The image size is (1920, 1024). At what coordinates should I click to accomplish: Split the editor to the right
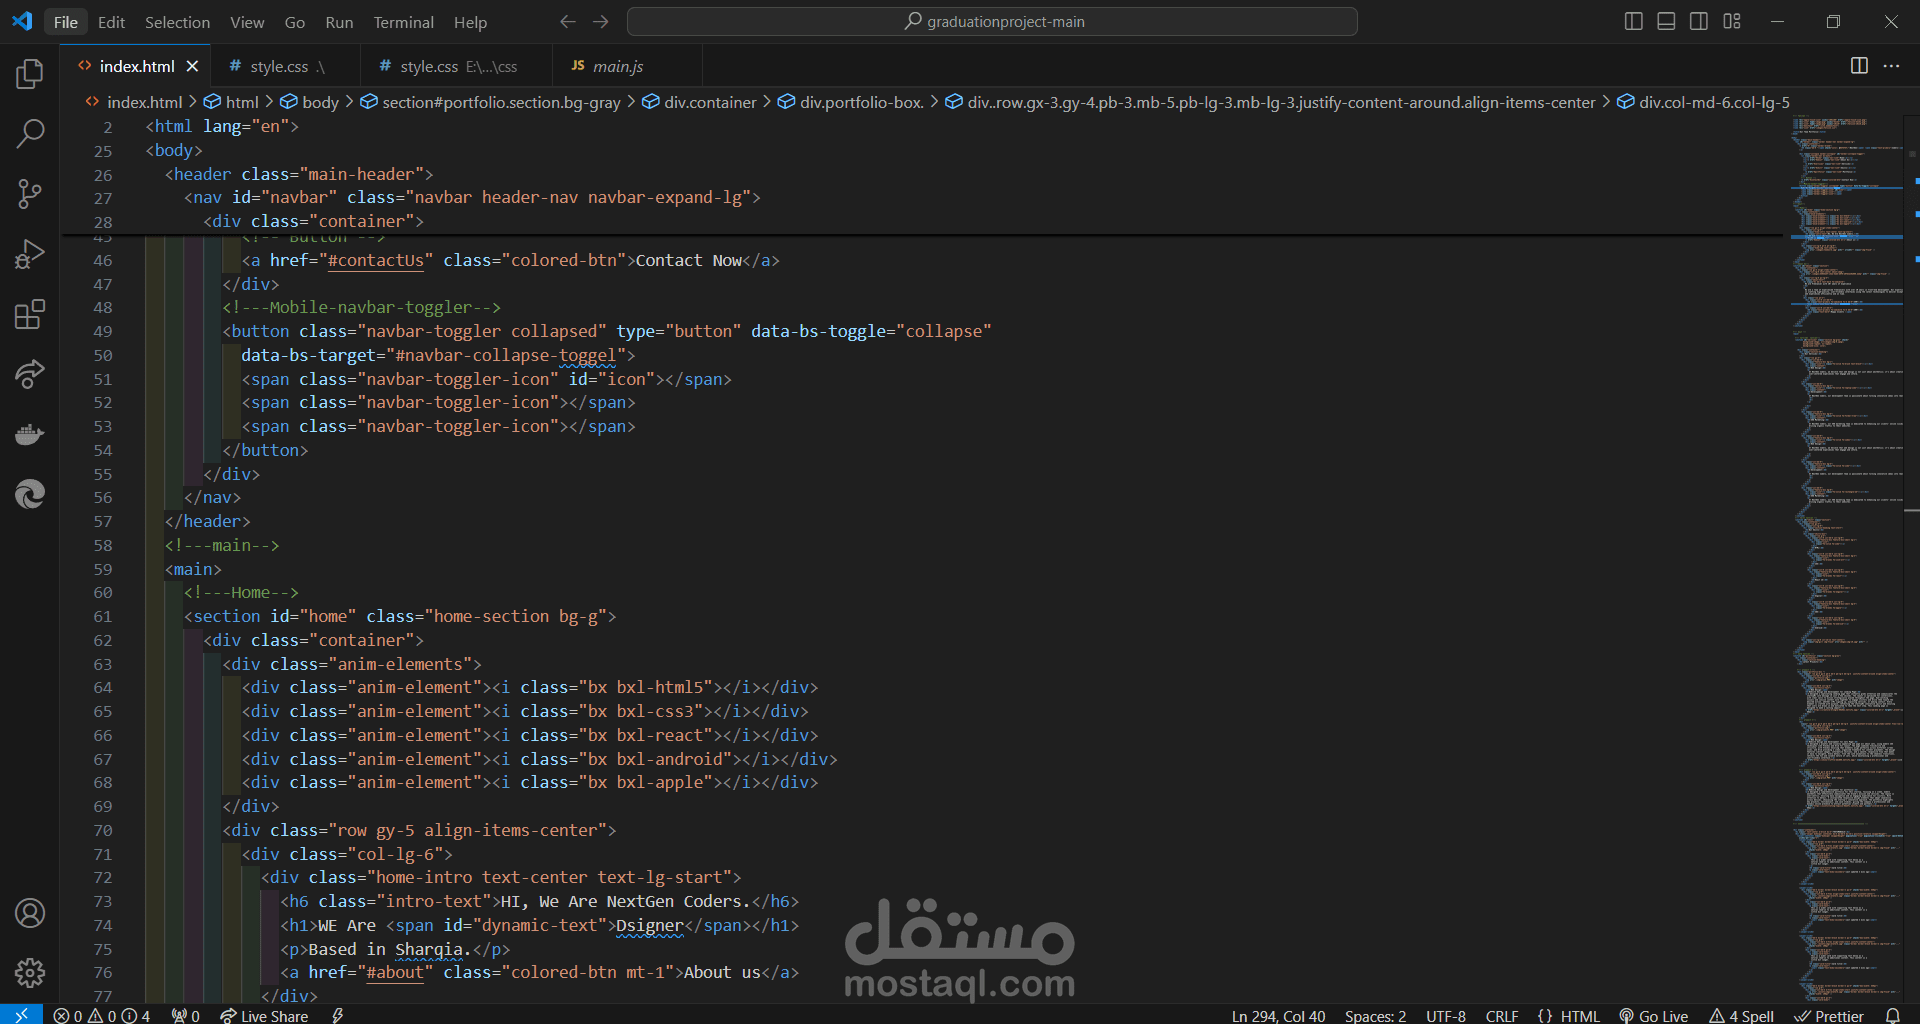coord(1859,65)
